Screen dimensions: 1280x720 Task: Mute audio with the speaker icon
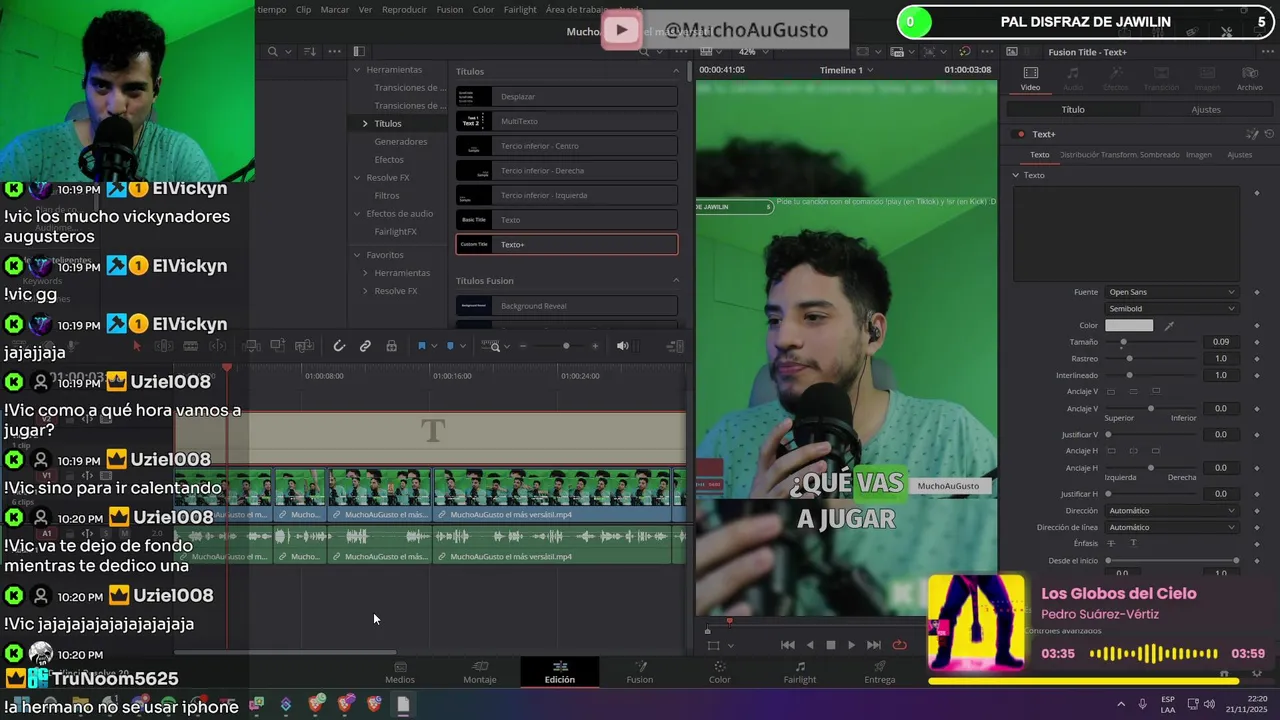tap(622, 346)
